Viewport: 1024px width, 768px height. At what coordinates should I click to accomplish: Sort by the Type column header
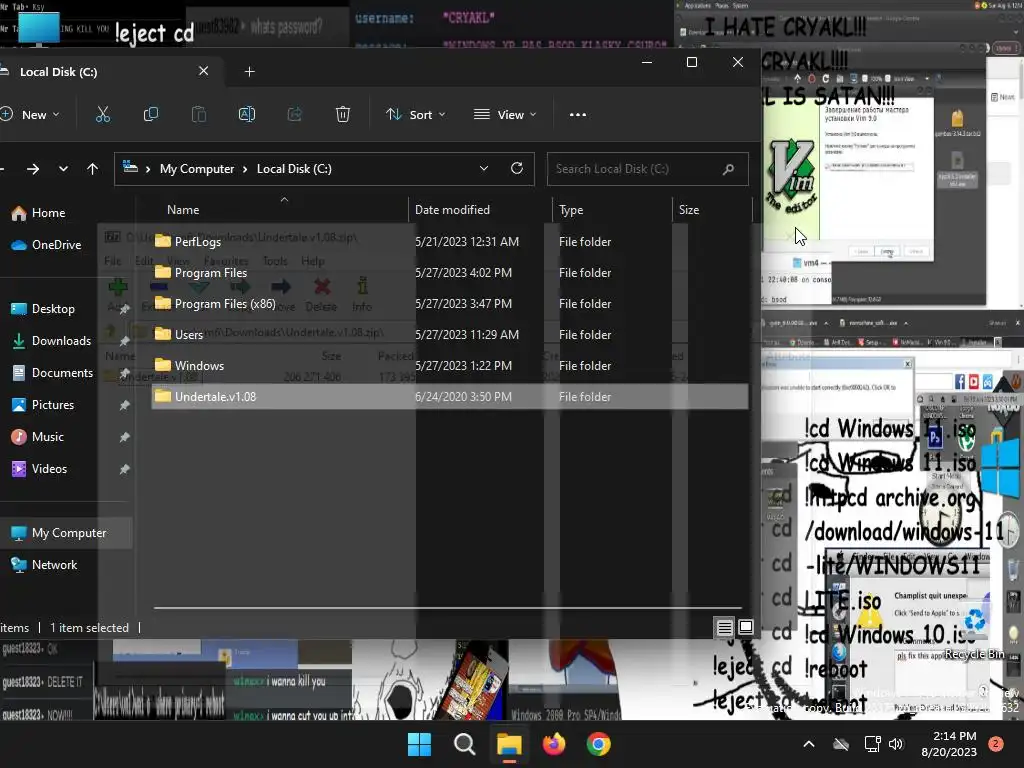pos(571,210)
